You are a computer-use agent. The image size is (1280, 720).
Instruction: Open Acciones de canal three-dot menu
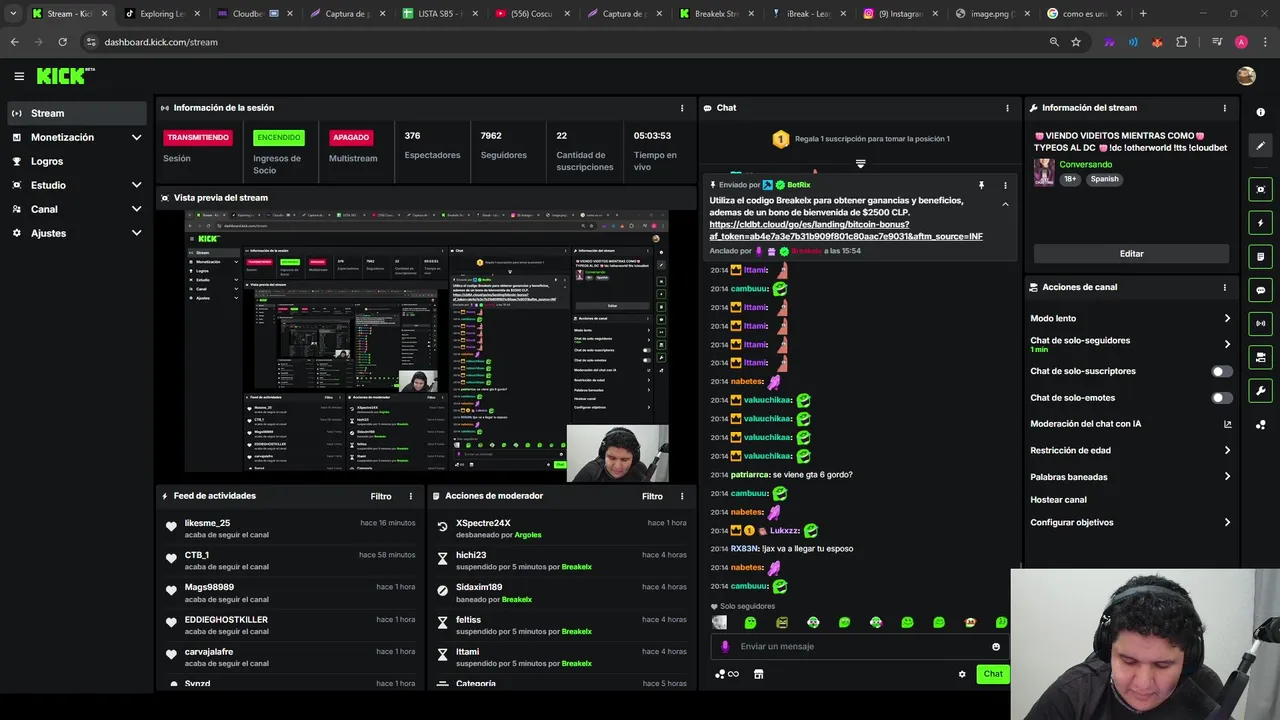coord(1224,287)
